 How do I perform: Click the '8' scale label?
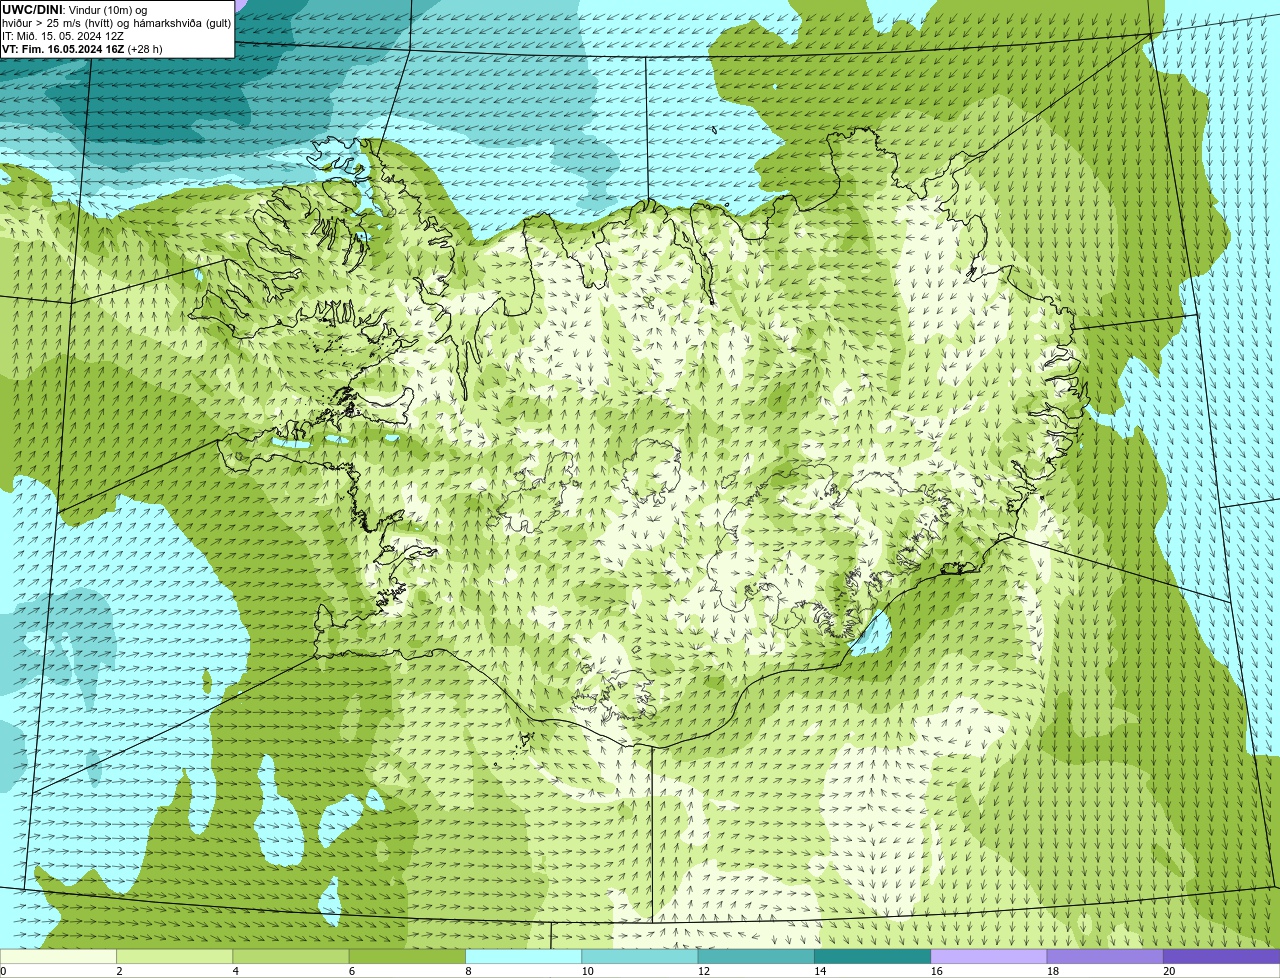point(468,971)
